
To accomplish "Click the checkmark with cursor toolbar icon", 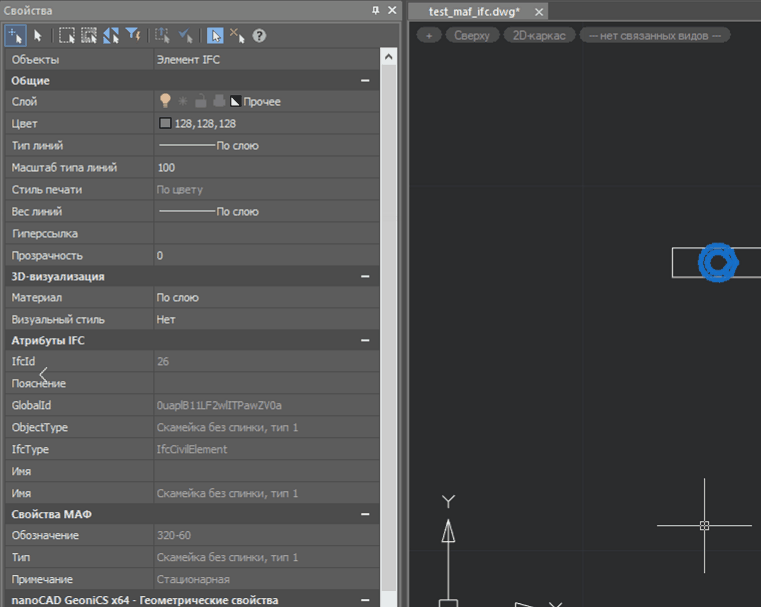I will click(x=185, y=35).
